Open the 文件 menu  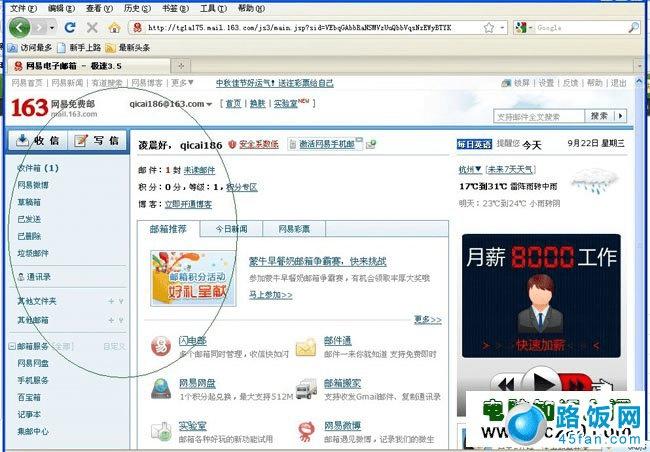point(24,8)
